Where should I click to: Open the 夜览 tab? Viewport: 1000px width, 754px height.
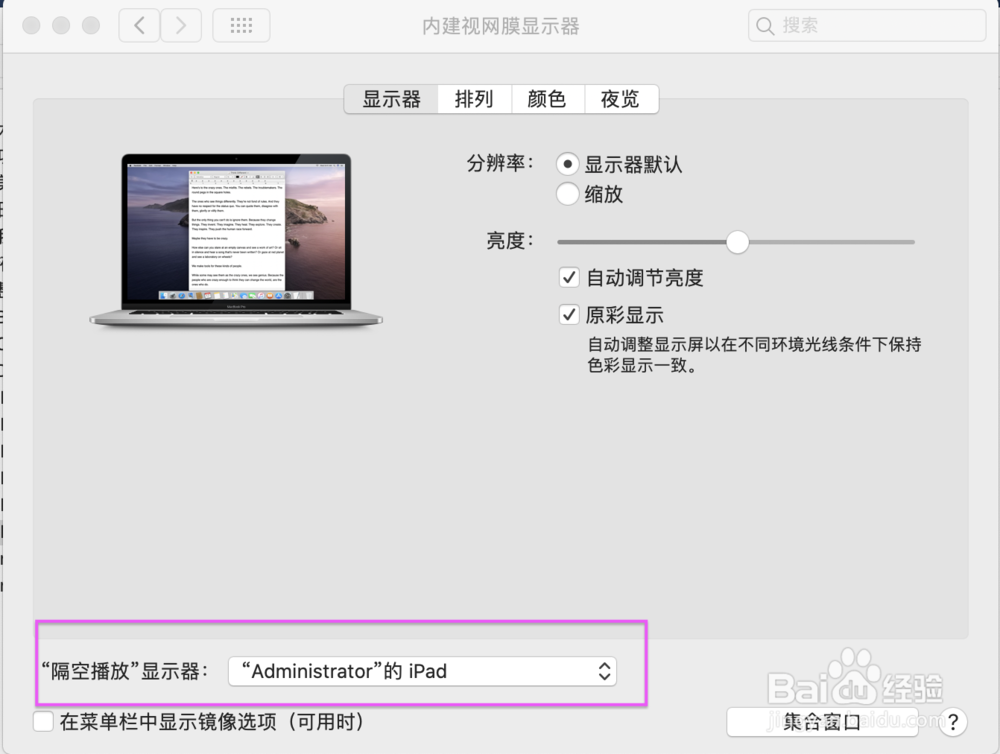pyautogui.click(x=621, y=100)
